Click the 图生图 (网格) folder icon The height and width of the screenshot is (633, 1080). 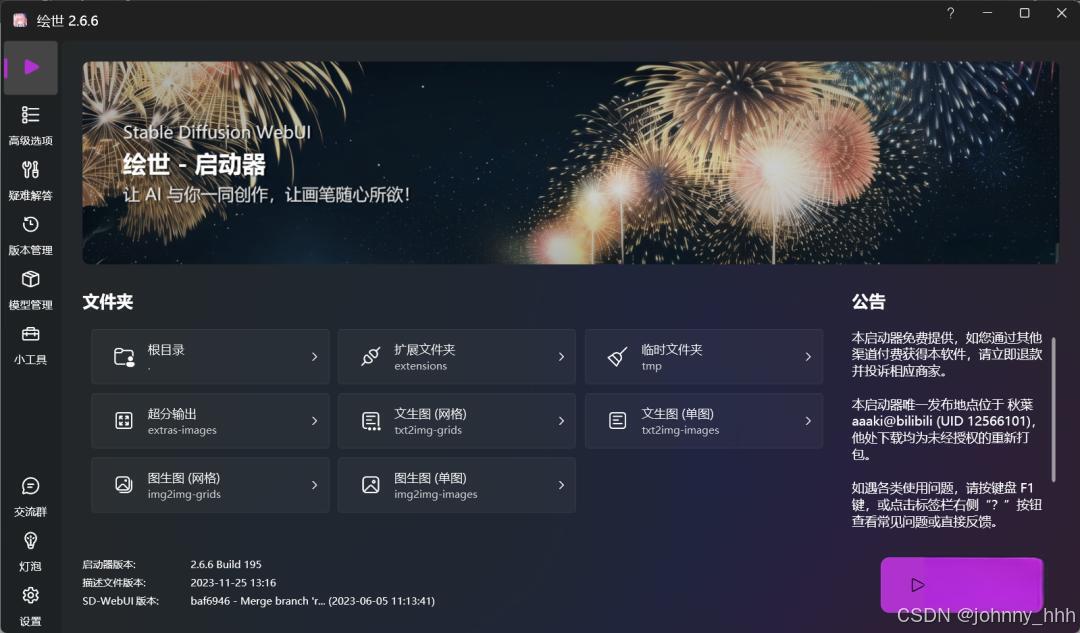[x=123, y=485]
